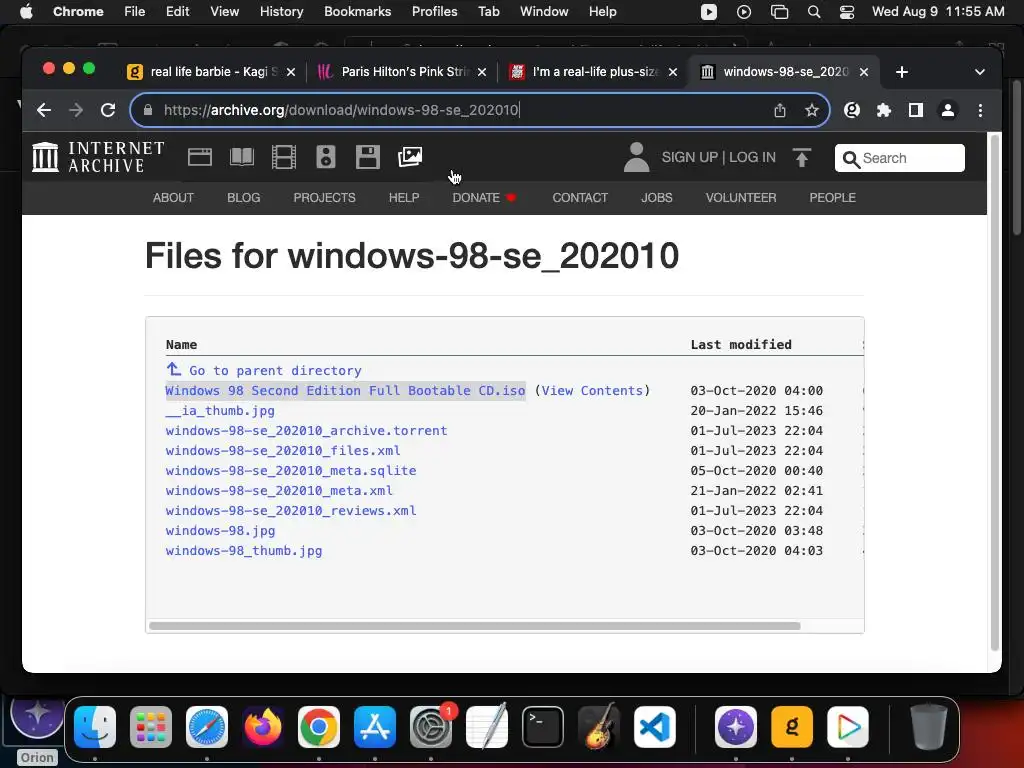Open Launchpad in the Dock

click(x=151, y=727)
